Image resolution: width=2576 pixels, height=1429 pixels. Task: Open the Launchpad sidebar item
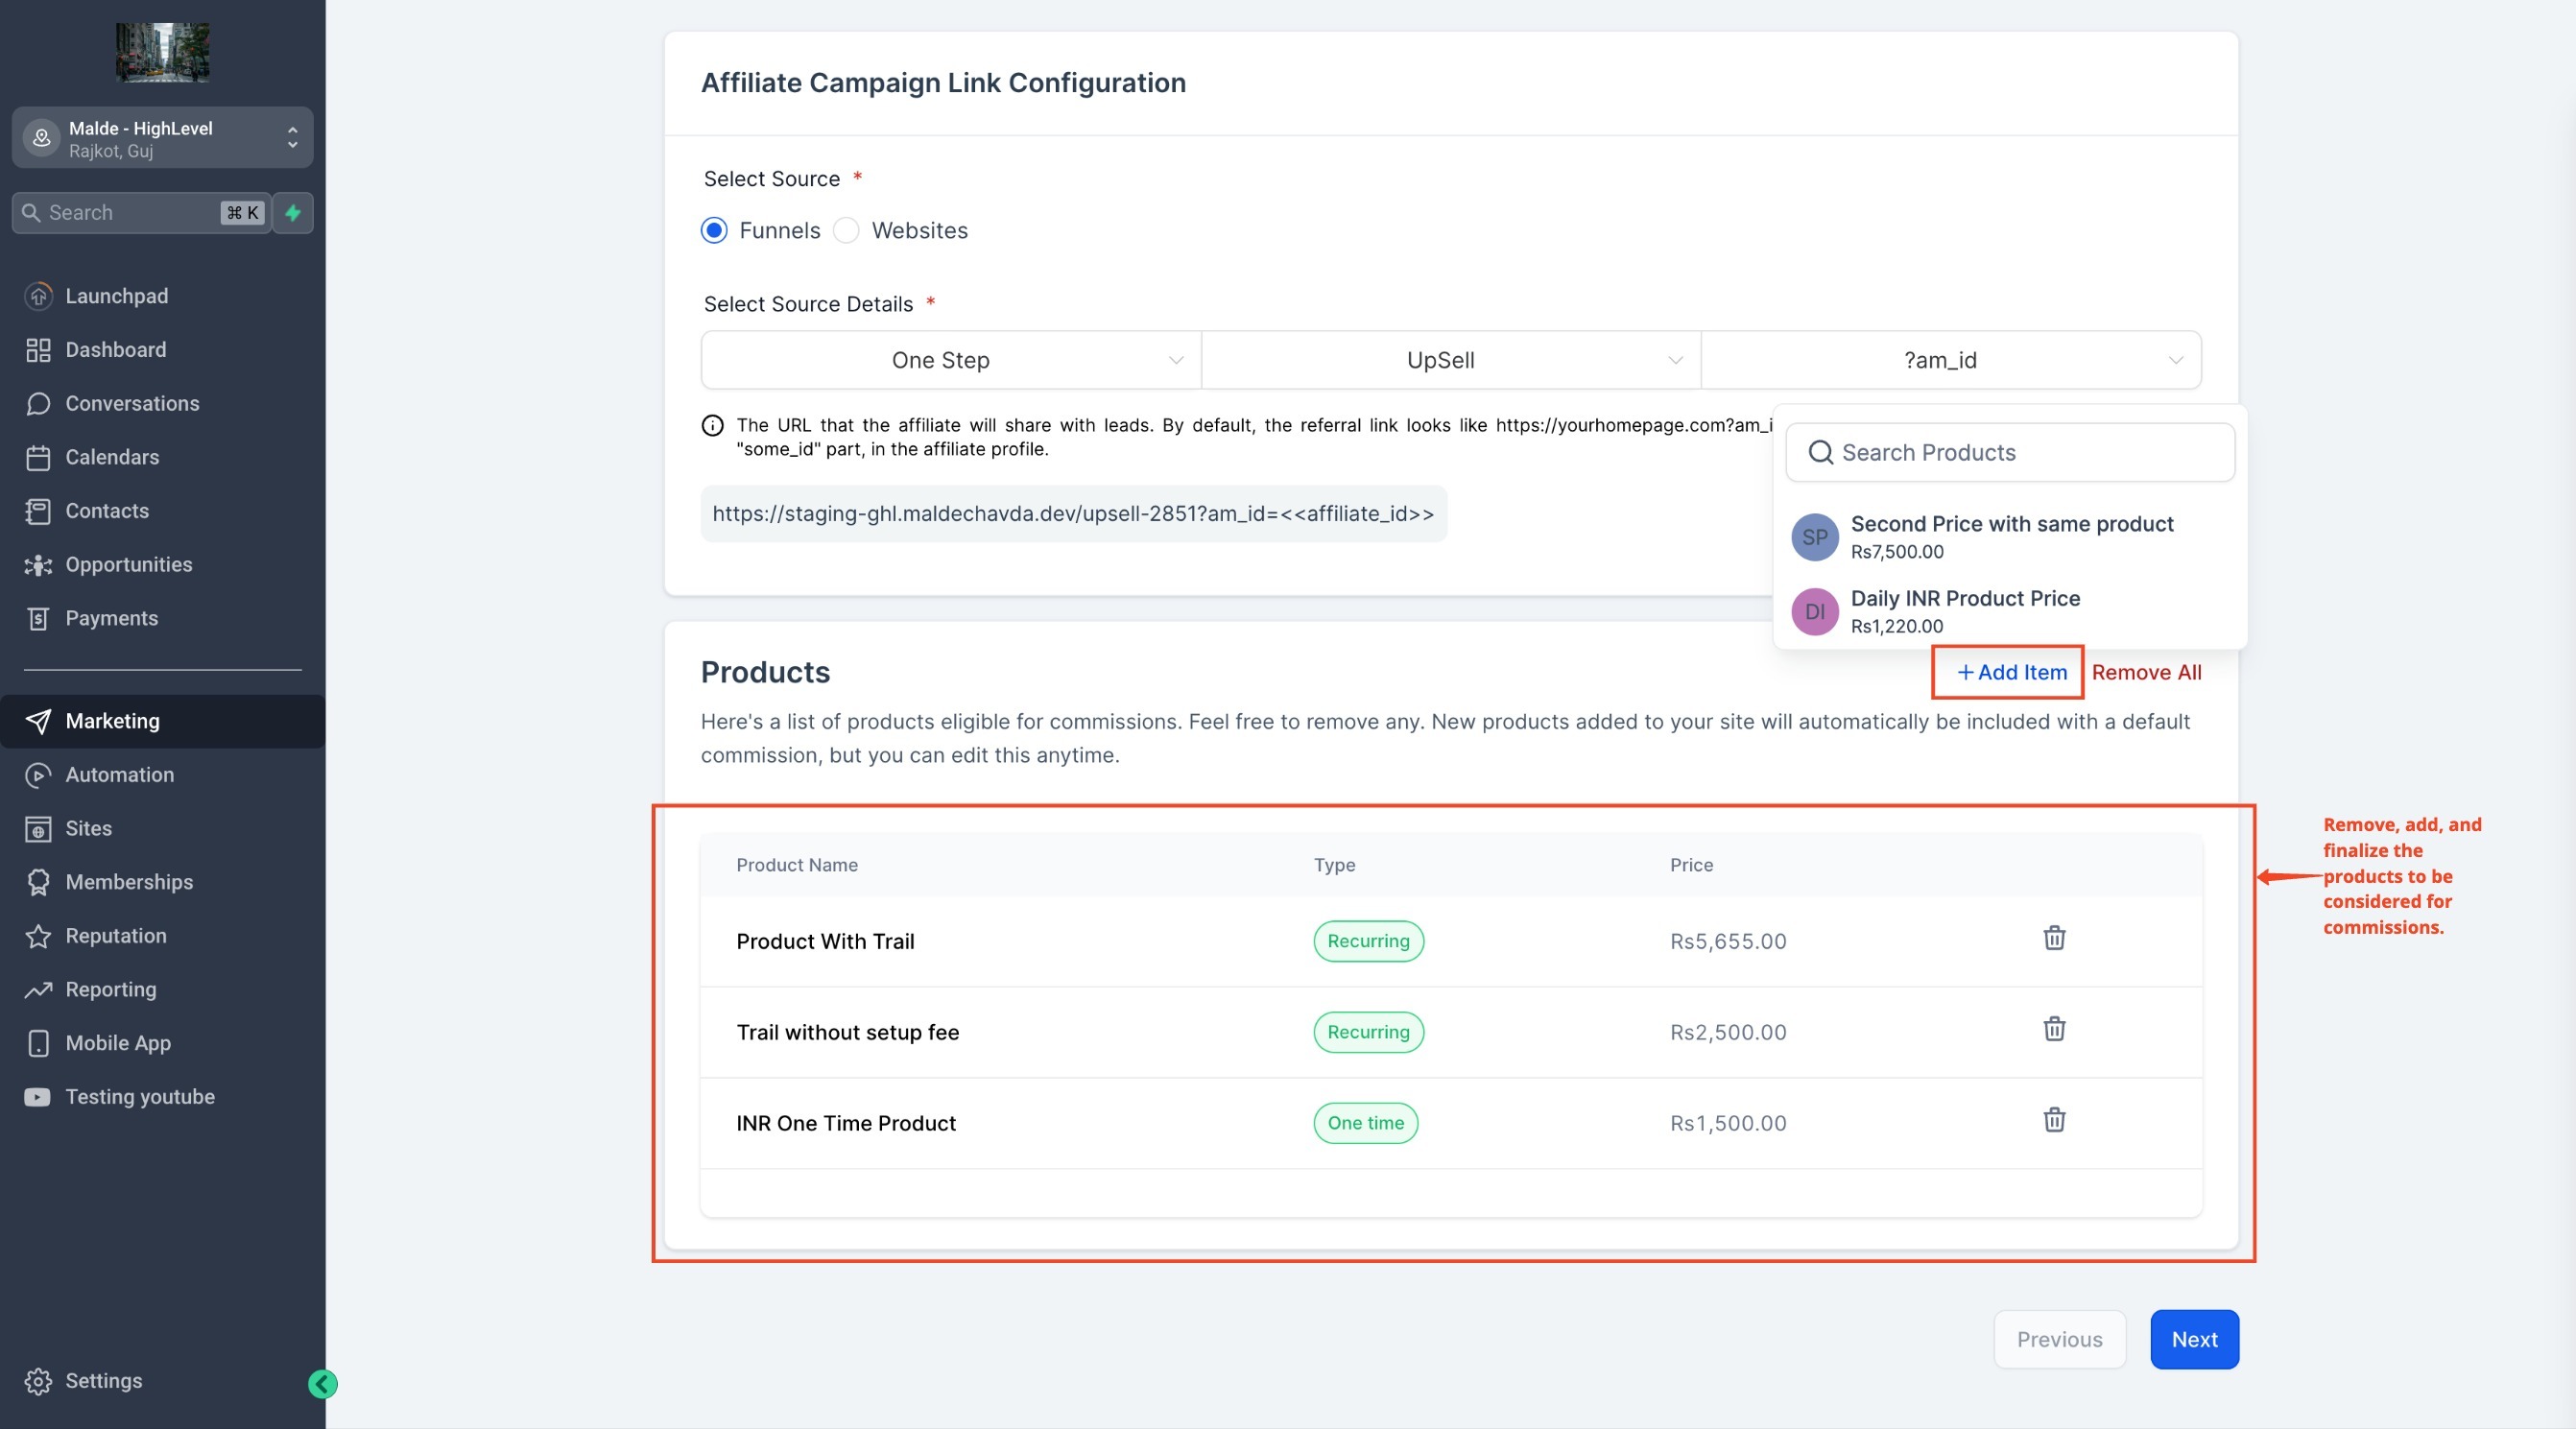116,296
